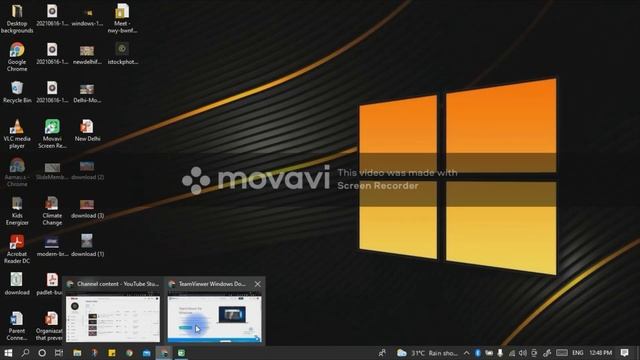Click the pinned Chrome icon on taskbar

pyautogui.click(x=129, y=353)
